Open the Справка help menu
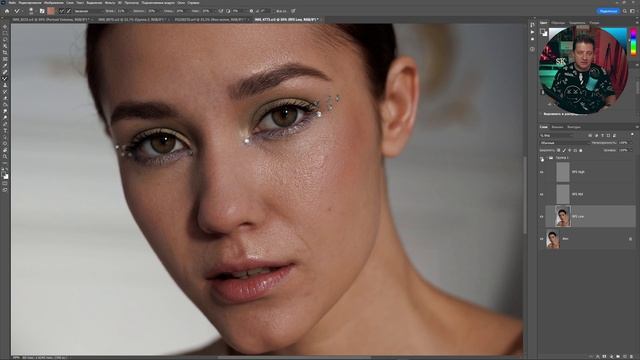This screenshot has width=640, height=360. pyautogui.click(x=193, y=3)
